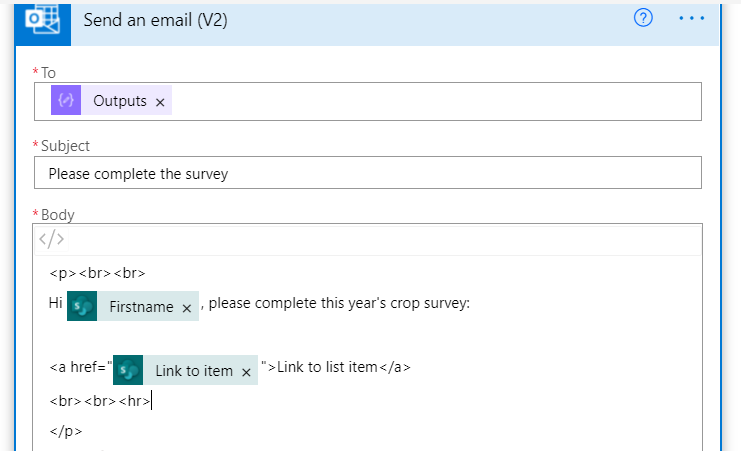Place cursor after the hr tag

[152, 402]
